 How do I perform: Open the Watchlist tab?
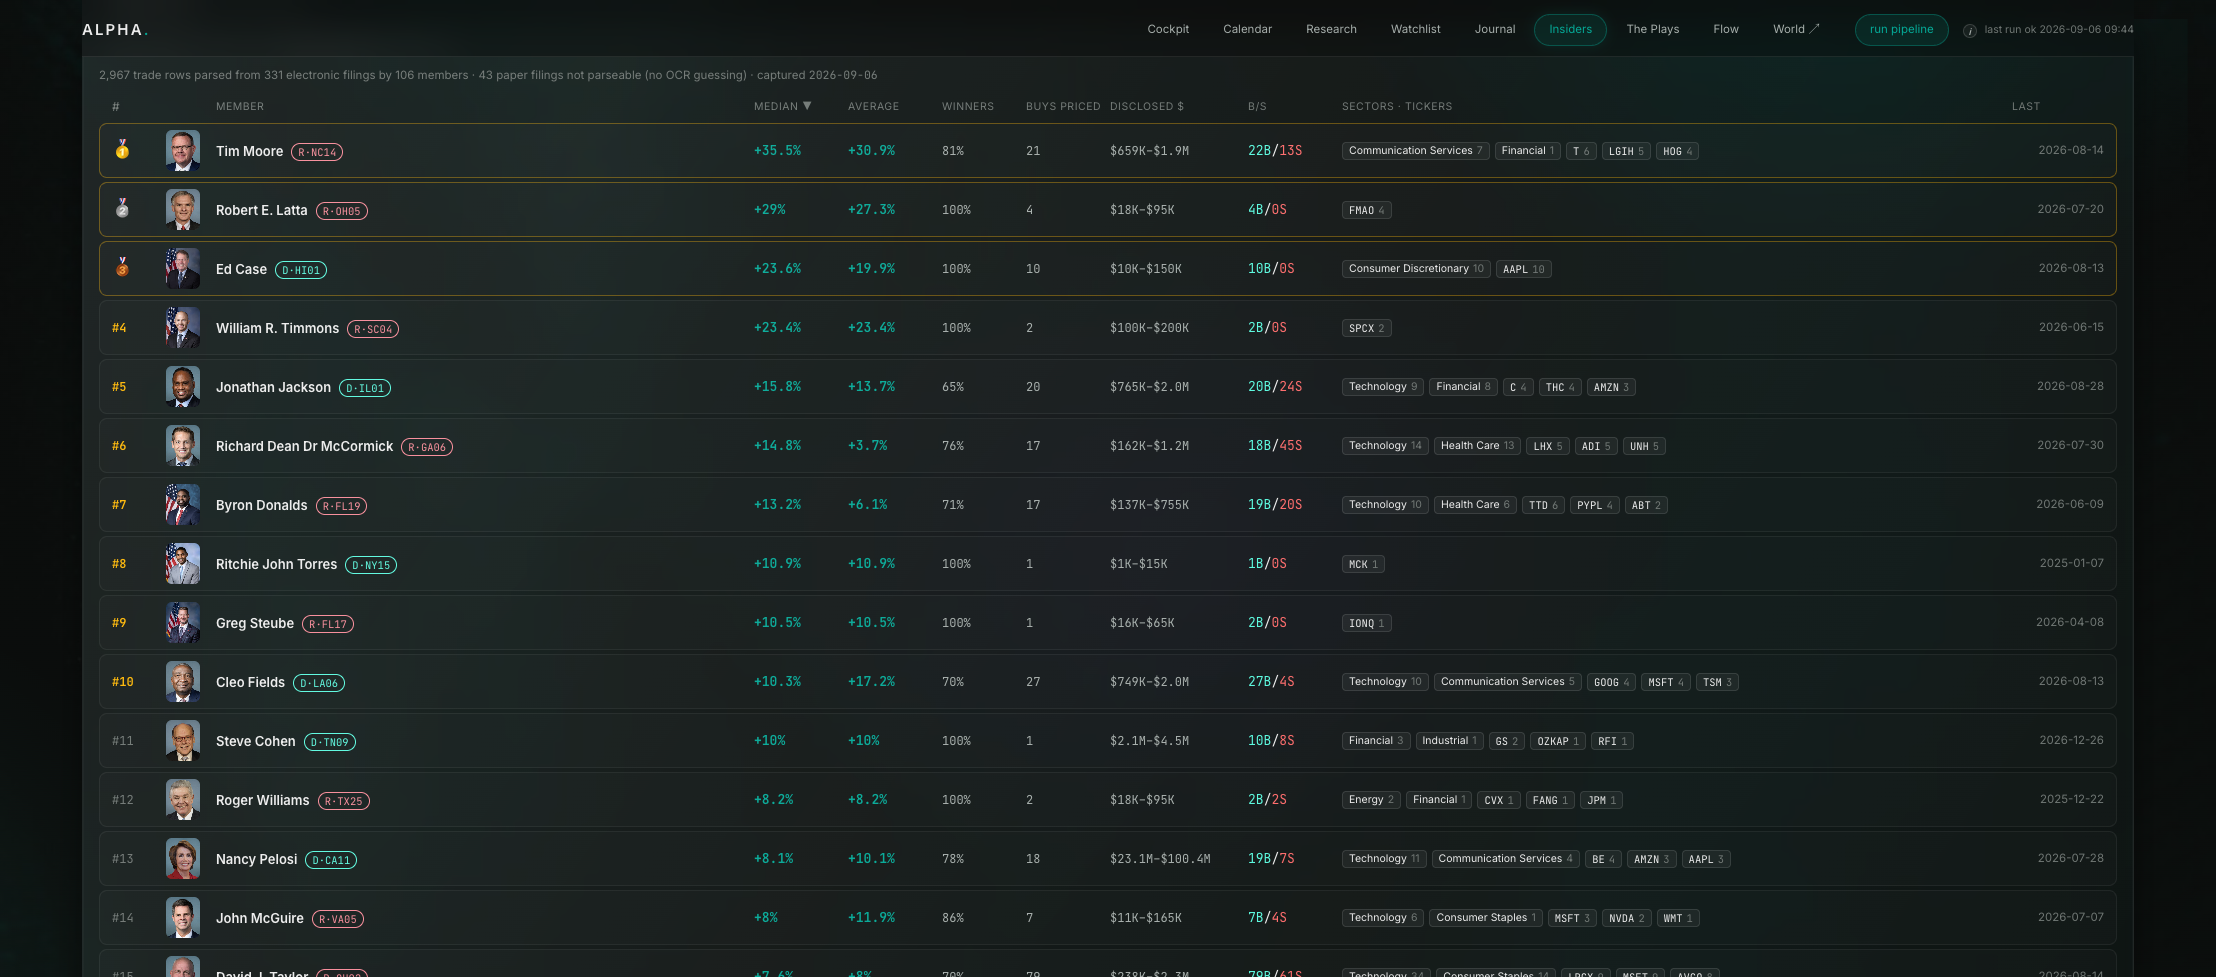pos(1415,29)
